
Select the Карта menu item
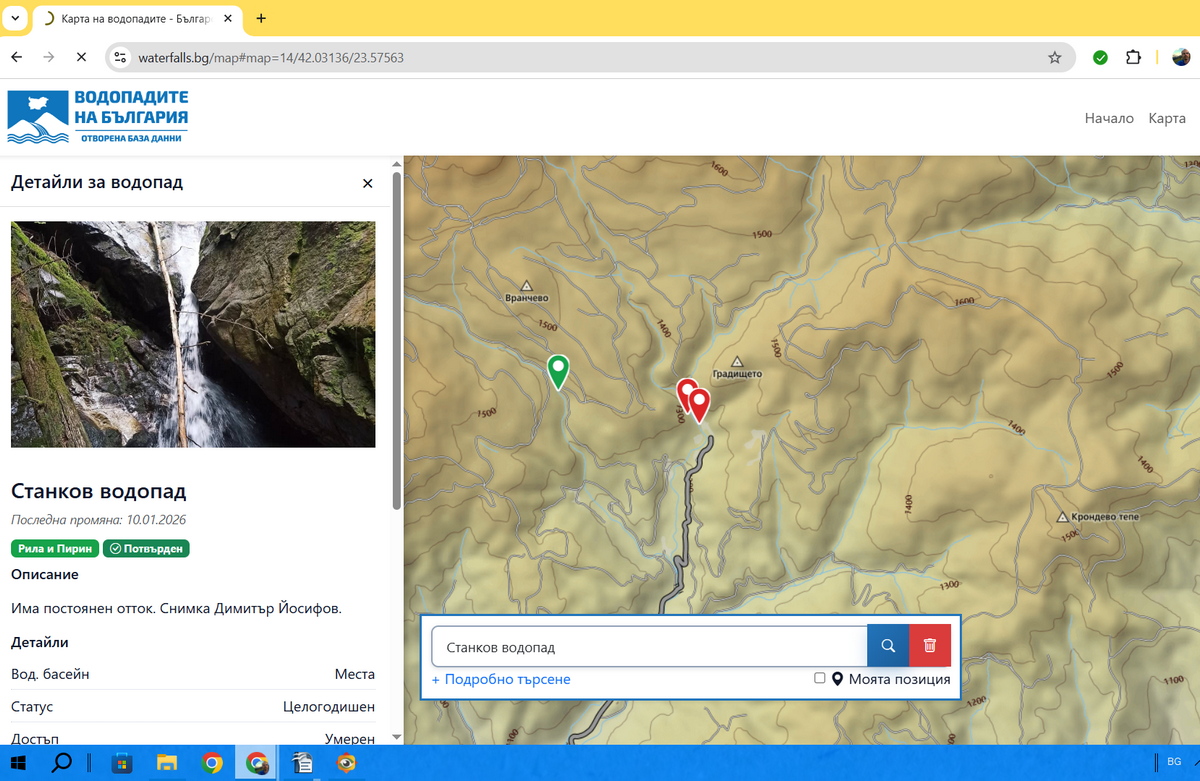point(1167,118)
